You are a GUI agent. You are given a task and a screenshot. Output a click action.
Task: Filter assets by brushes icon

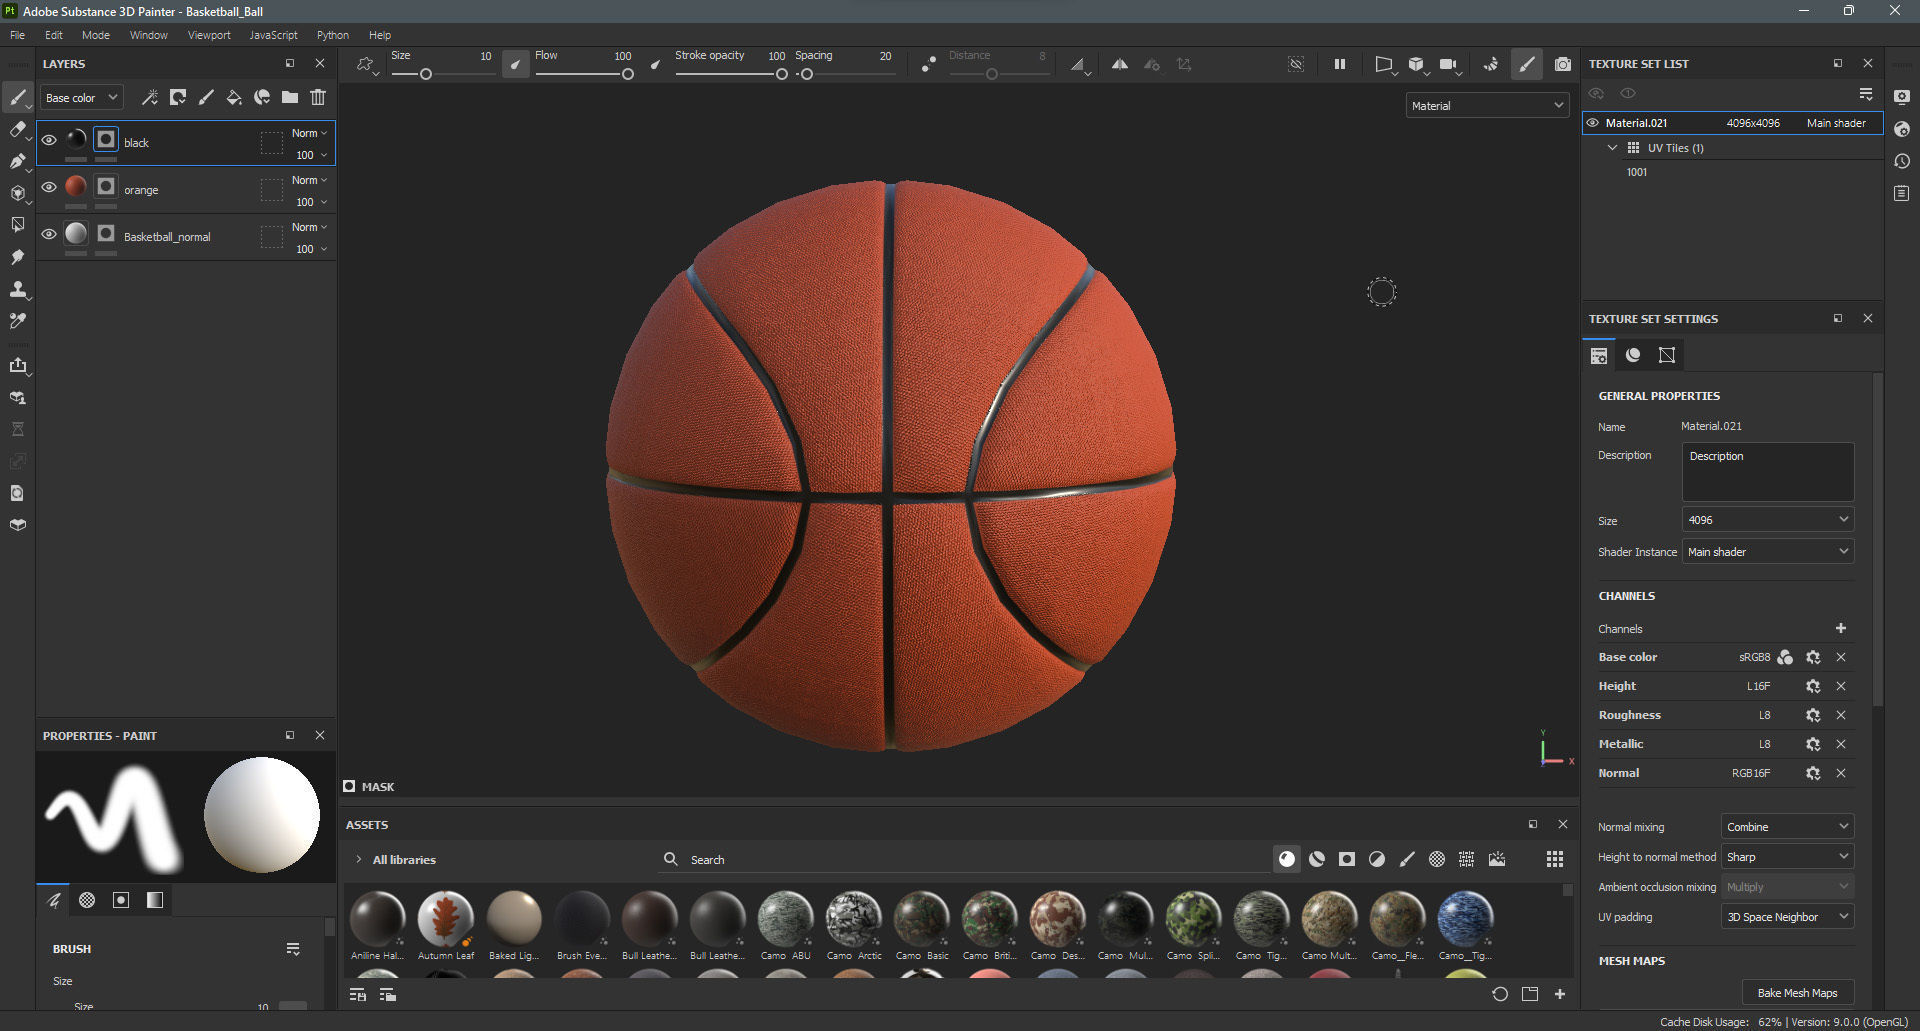click(x=1407, y=859)
